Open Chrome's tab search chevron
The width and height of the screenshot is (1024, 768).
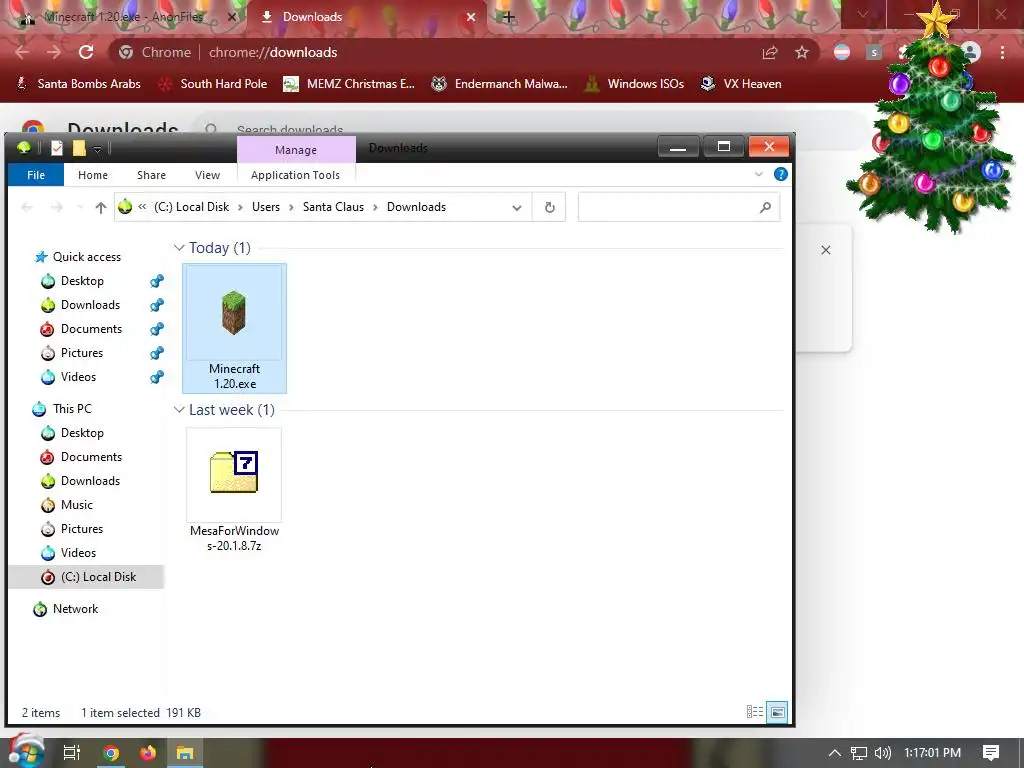[863, 14]
